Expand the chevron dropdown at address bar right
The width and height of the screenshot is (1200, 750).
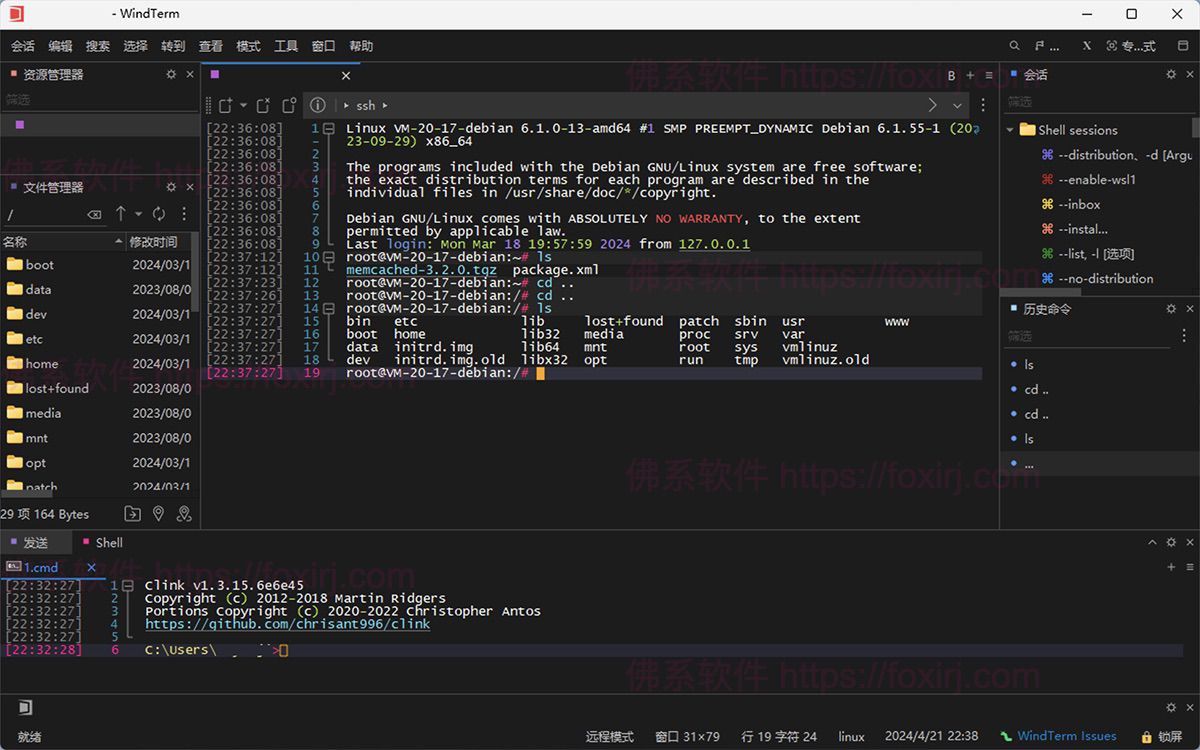coord(957,105)
